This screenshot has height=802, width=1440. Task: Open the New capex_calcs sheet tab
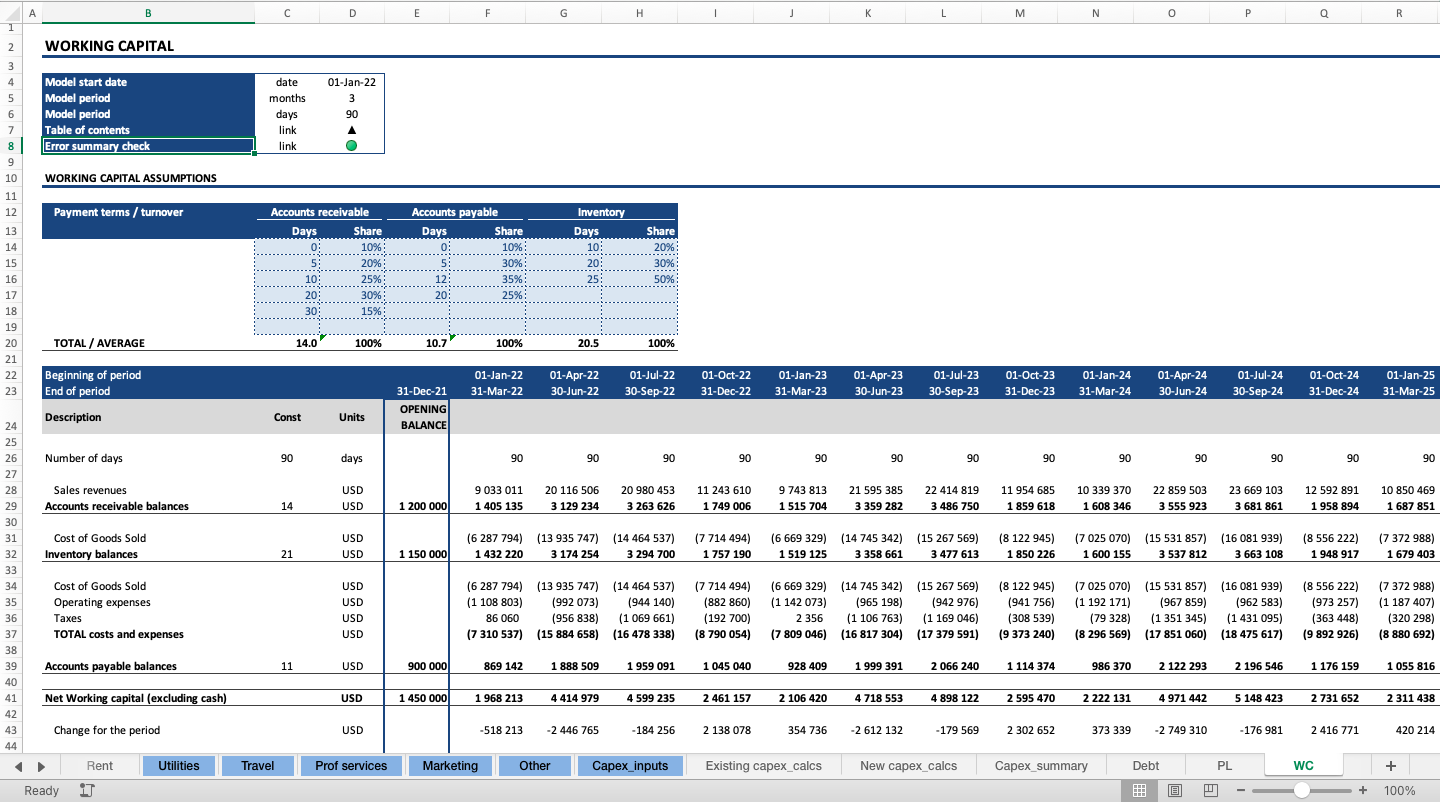pos(909,766)
